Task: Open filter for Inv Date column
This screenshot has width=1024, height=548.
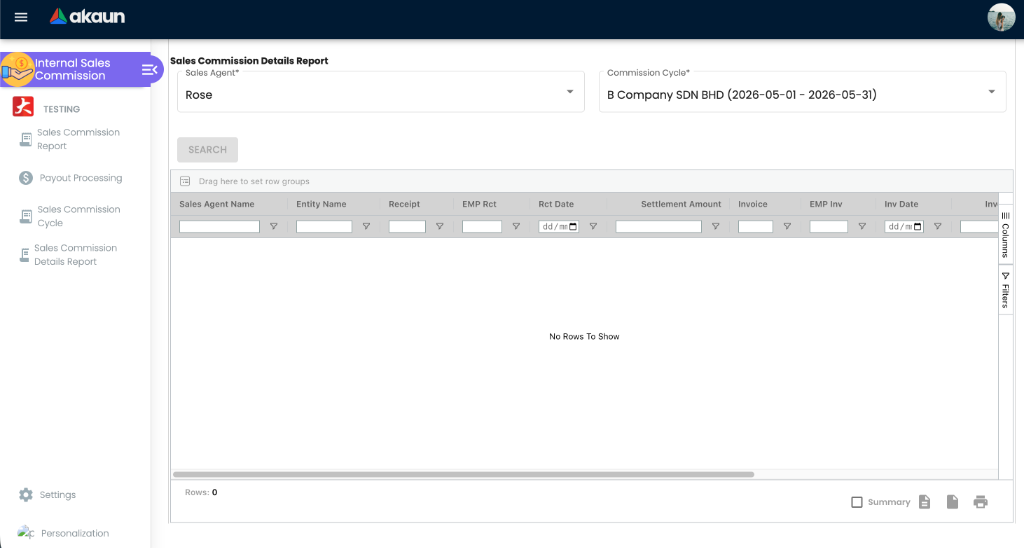Action: pyautogui.click(x=937, y=227)
